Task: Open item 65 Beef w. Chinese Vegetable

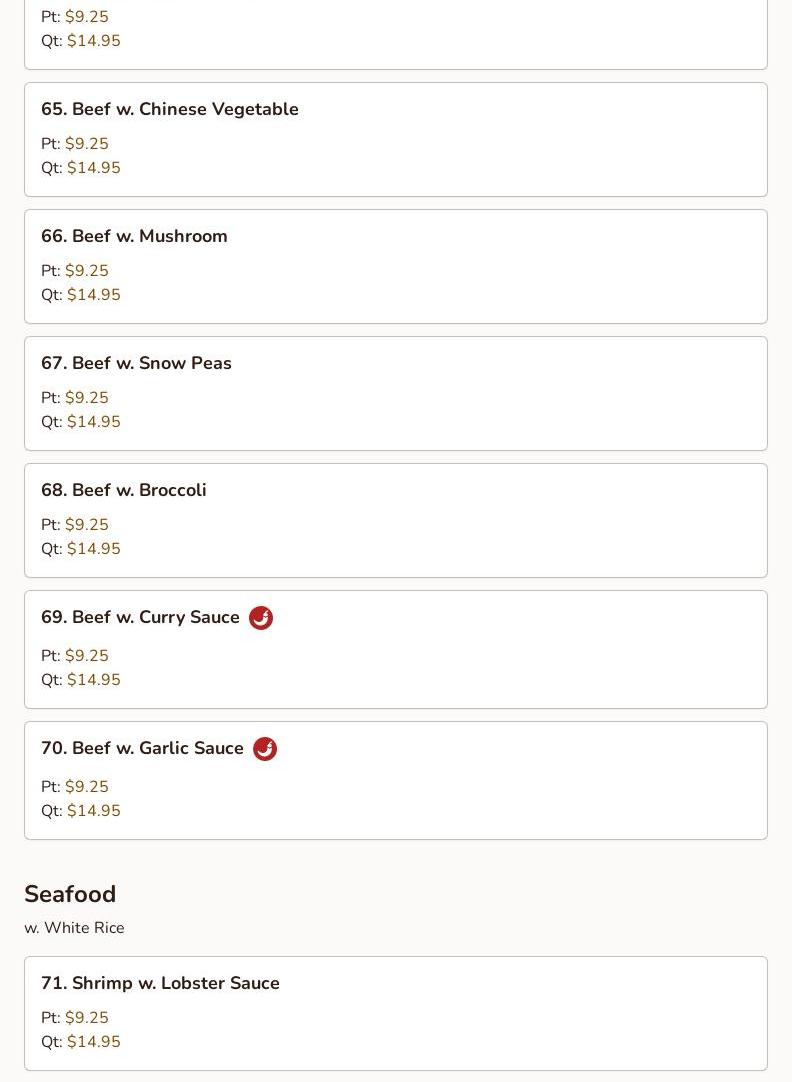Action: point(170,109)
